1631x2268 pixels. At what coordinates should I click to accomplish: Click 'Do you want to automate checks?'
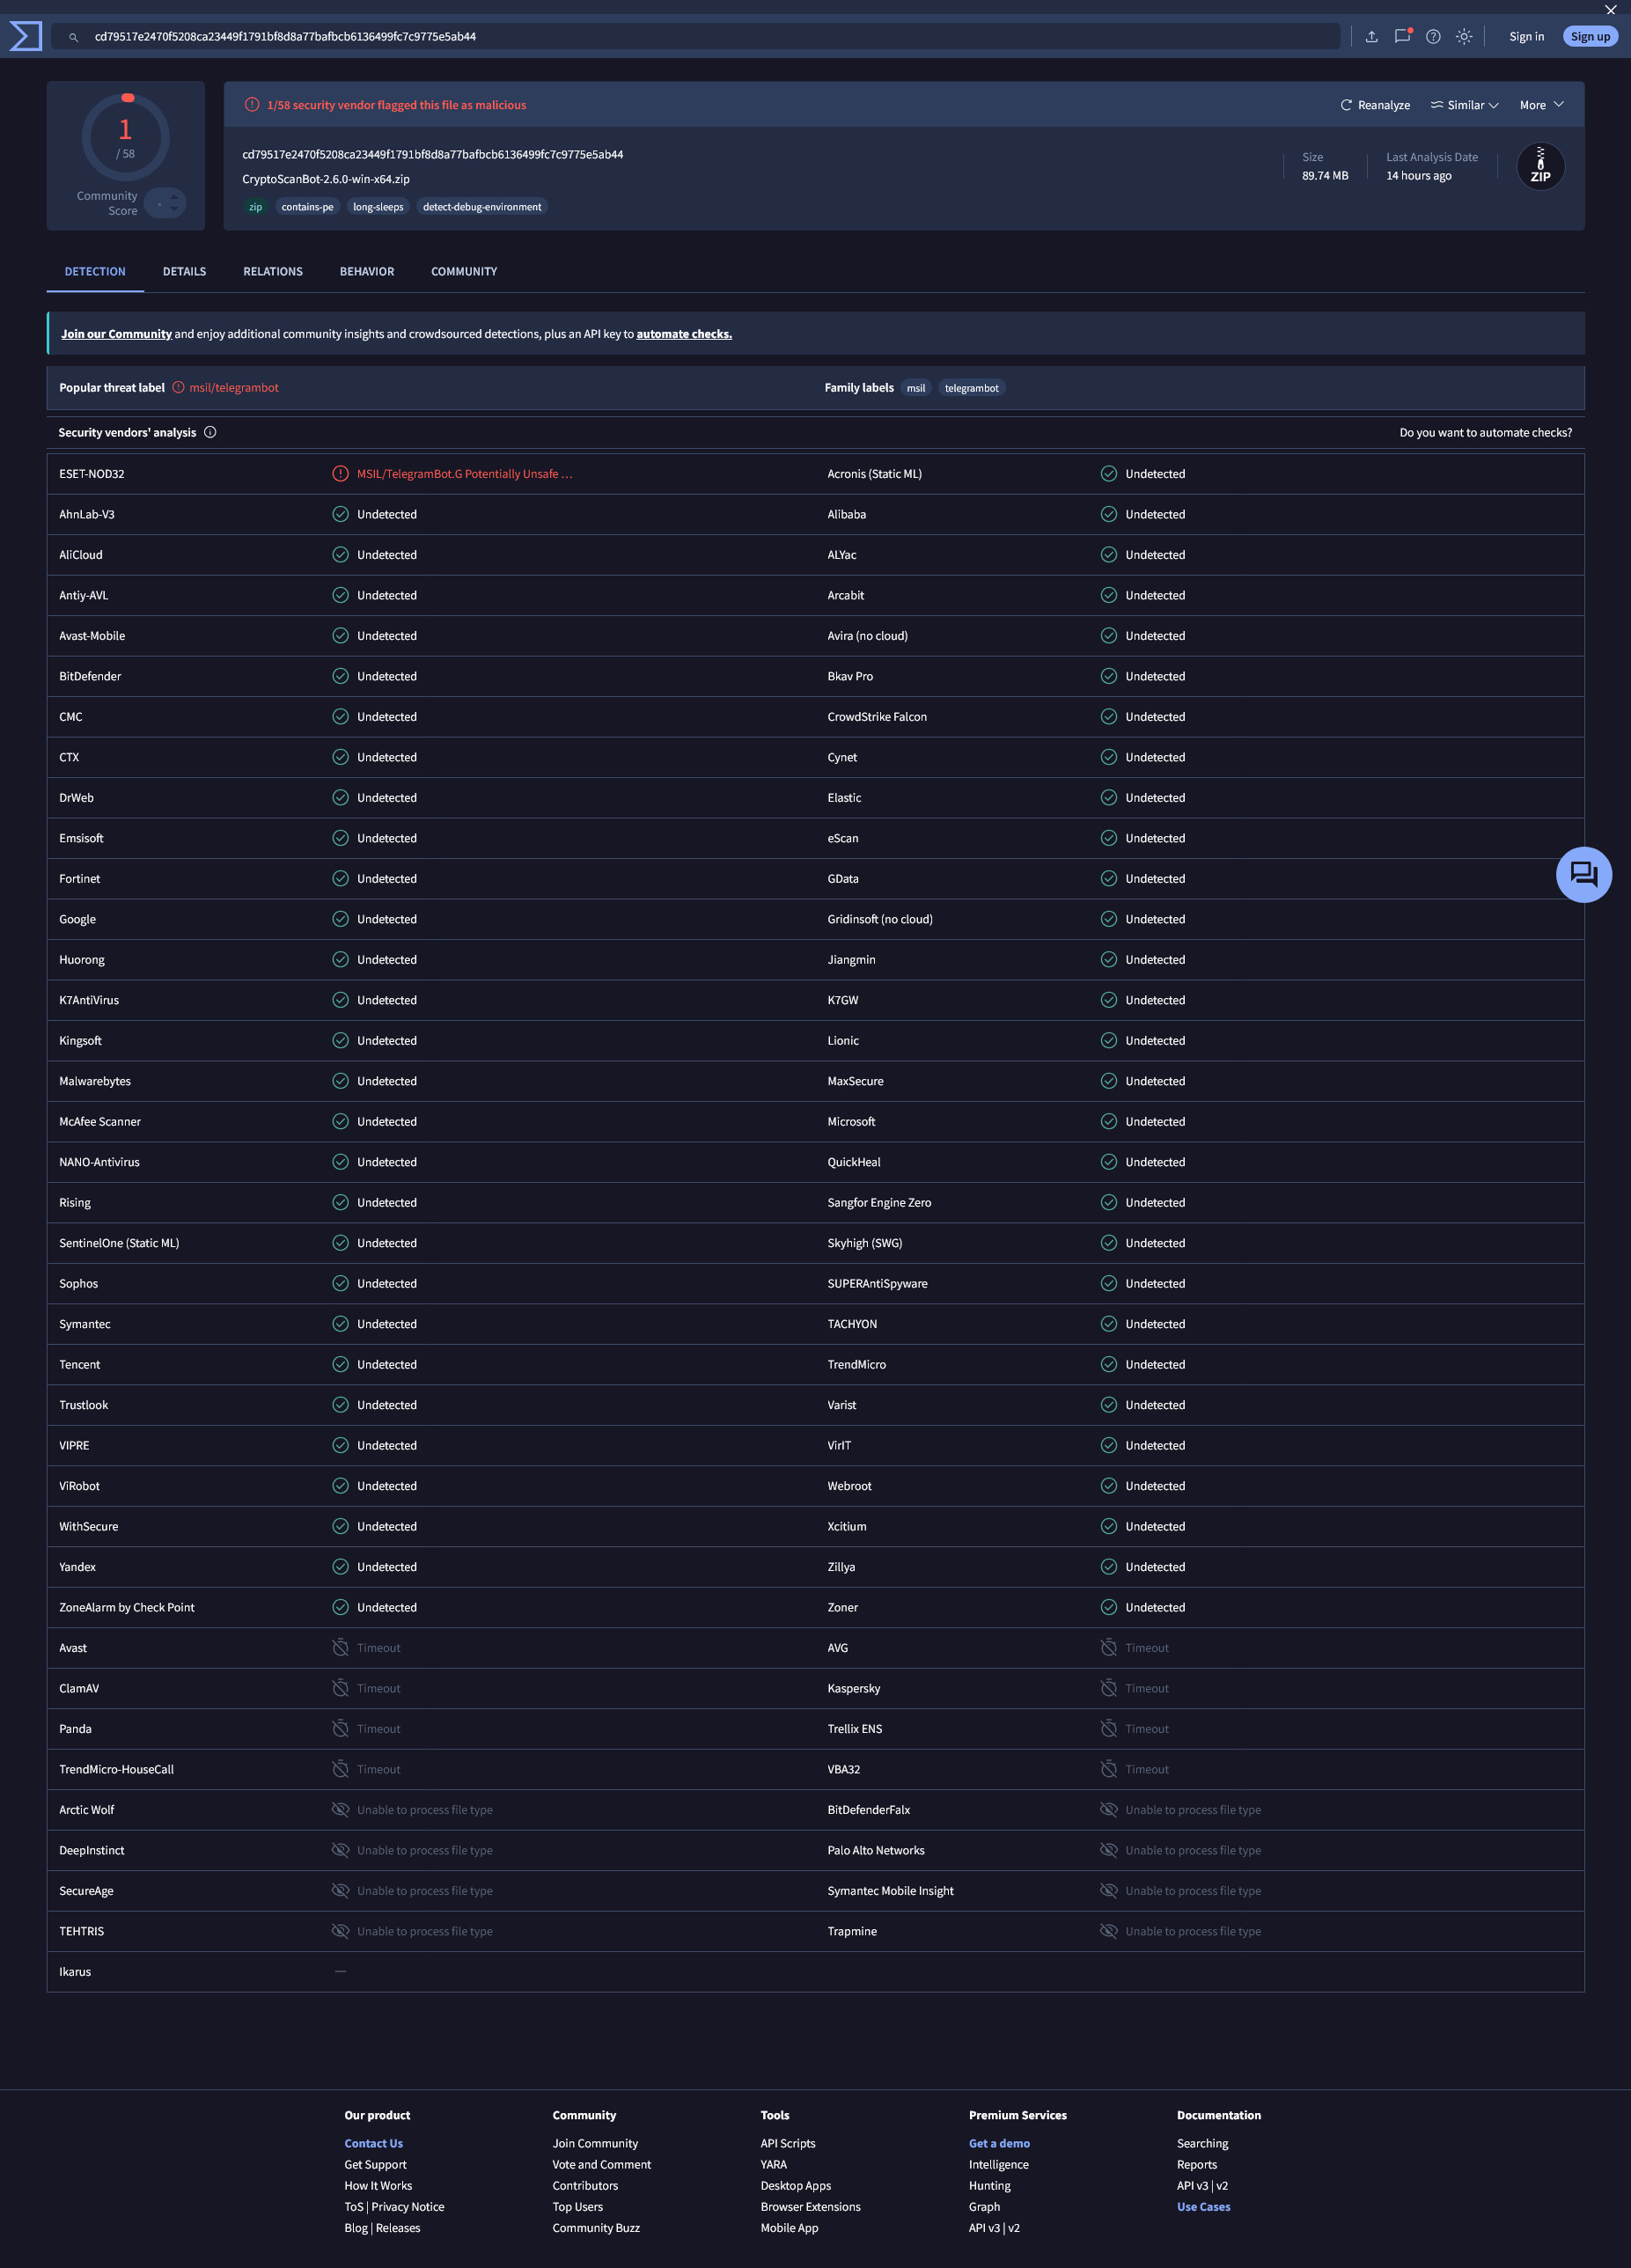[x=1485, y=433]
